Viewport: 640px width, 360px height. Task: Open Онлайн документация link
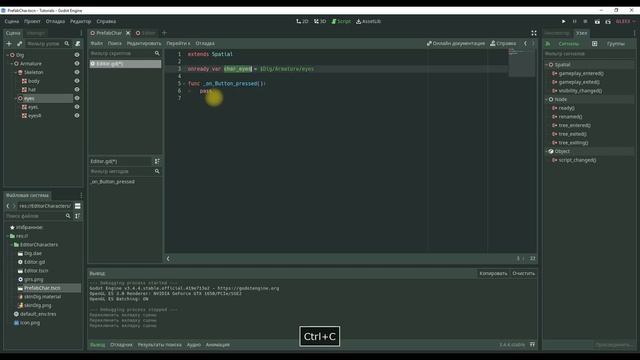point(456,43)
